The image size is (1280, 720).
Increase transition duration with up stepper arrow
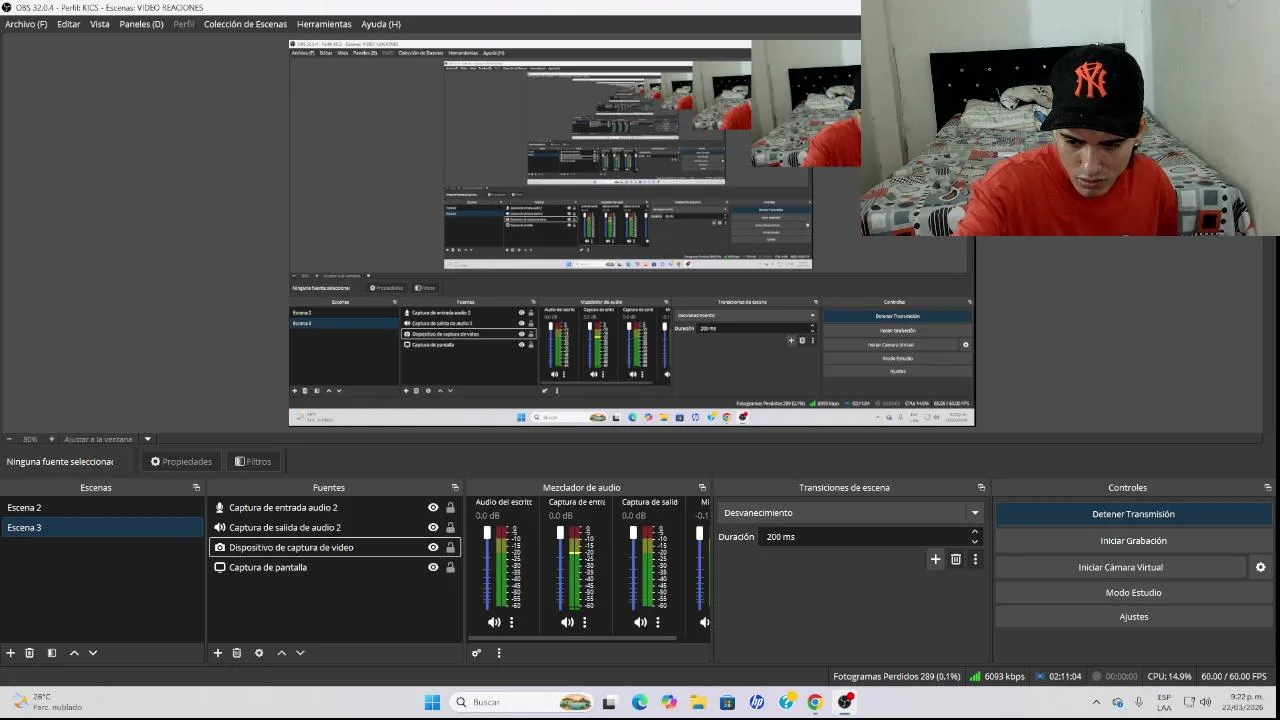coord(975,532)
